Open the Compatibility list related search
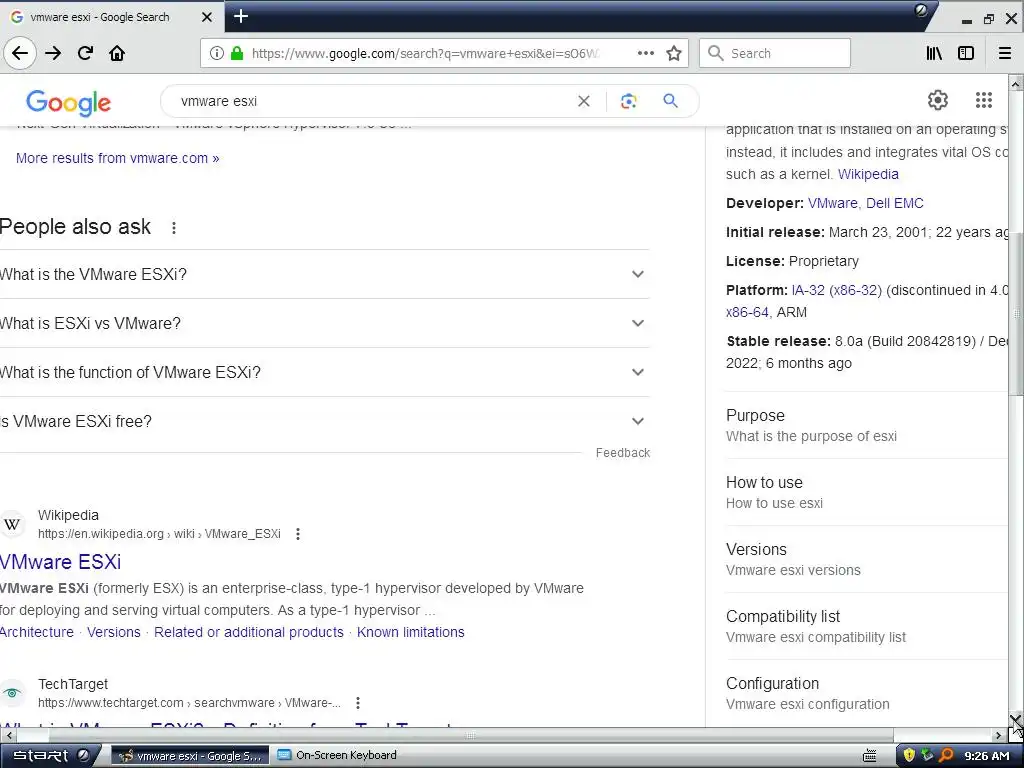The image size is (1024, 768). [x=866, y=626]
